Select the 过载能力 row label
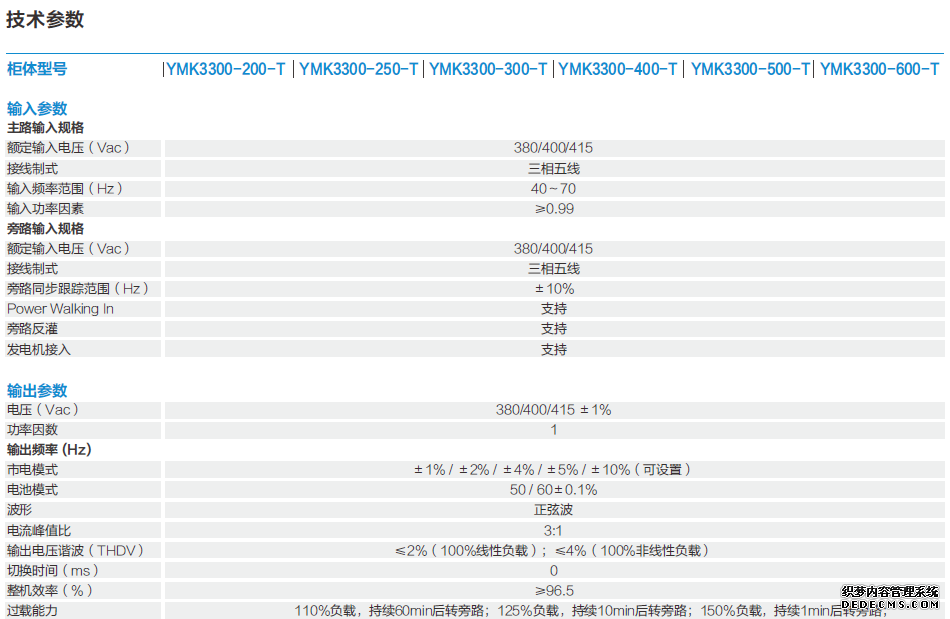Image resolution: width=950 pixels, height=619 pixels. tap(33, 611)
